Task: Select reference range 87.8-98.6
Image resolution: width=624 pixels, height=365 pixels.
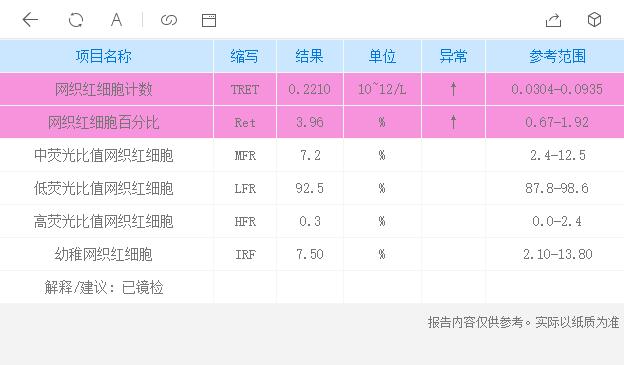Action: pyautogui.click(x=557, y=188)
